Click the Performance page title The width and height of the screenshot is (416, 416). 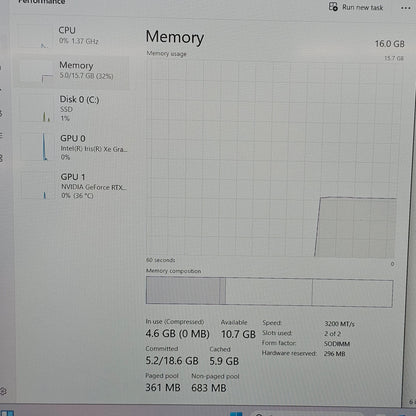(x=41, y=2)
